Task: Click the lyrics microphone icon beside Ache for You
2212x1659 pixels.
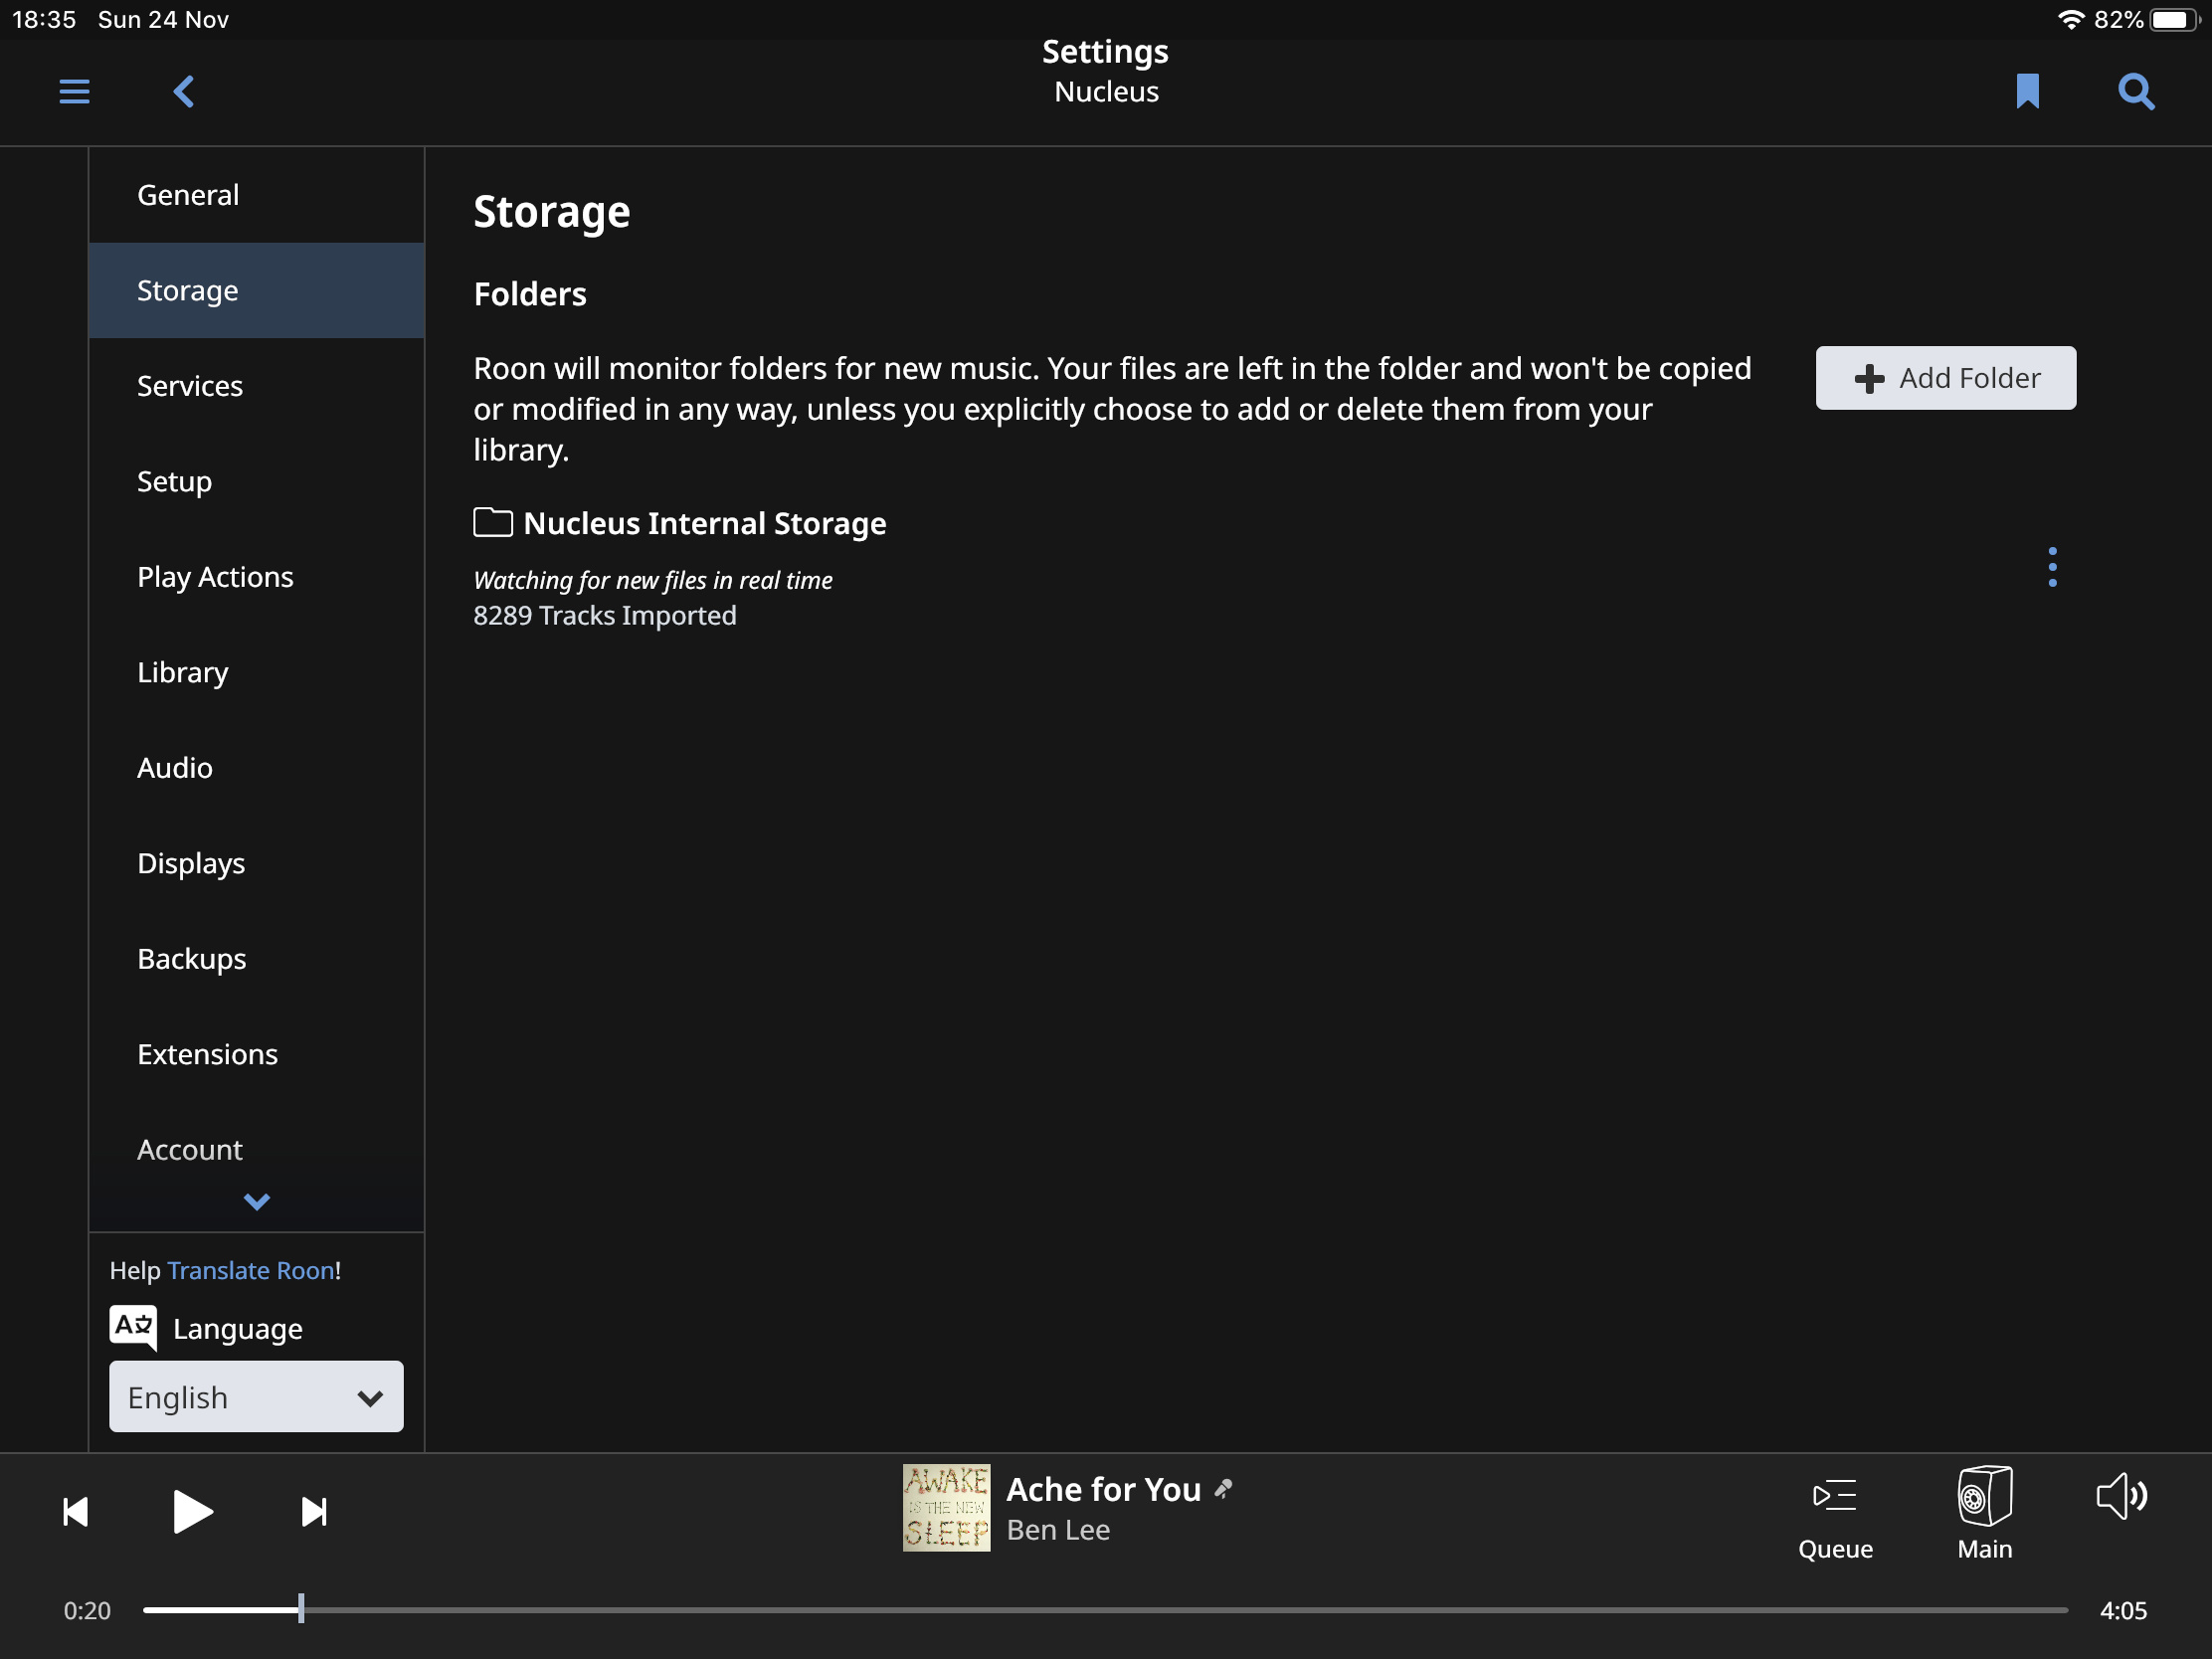Action: [x=1224, y=1489]
